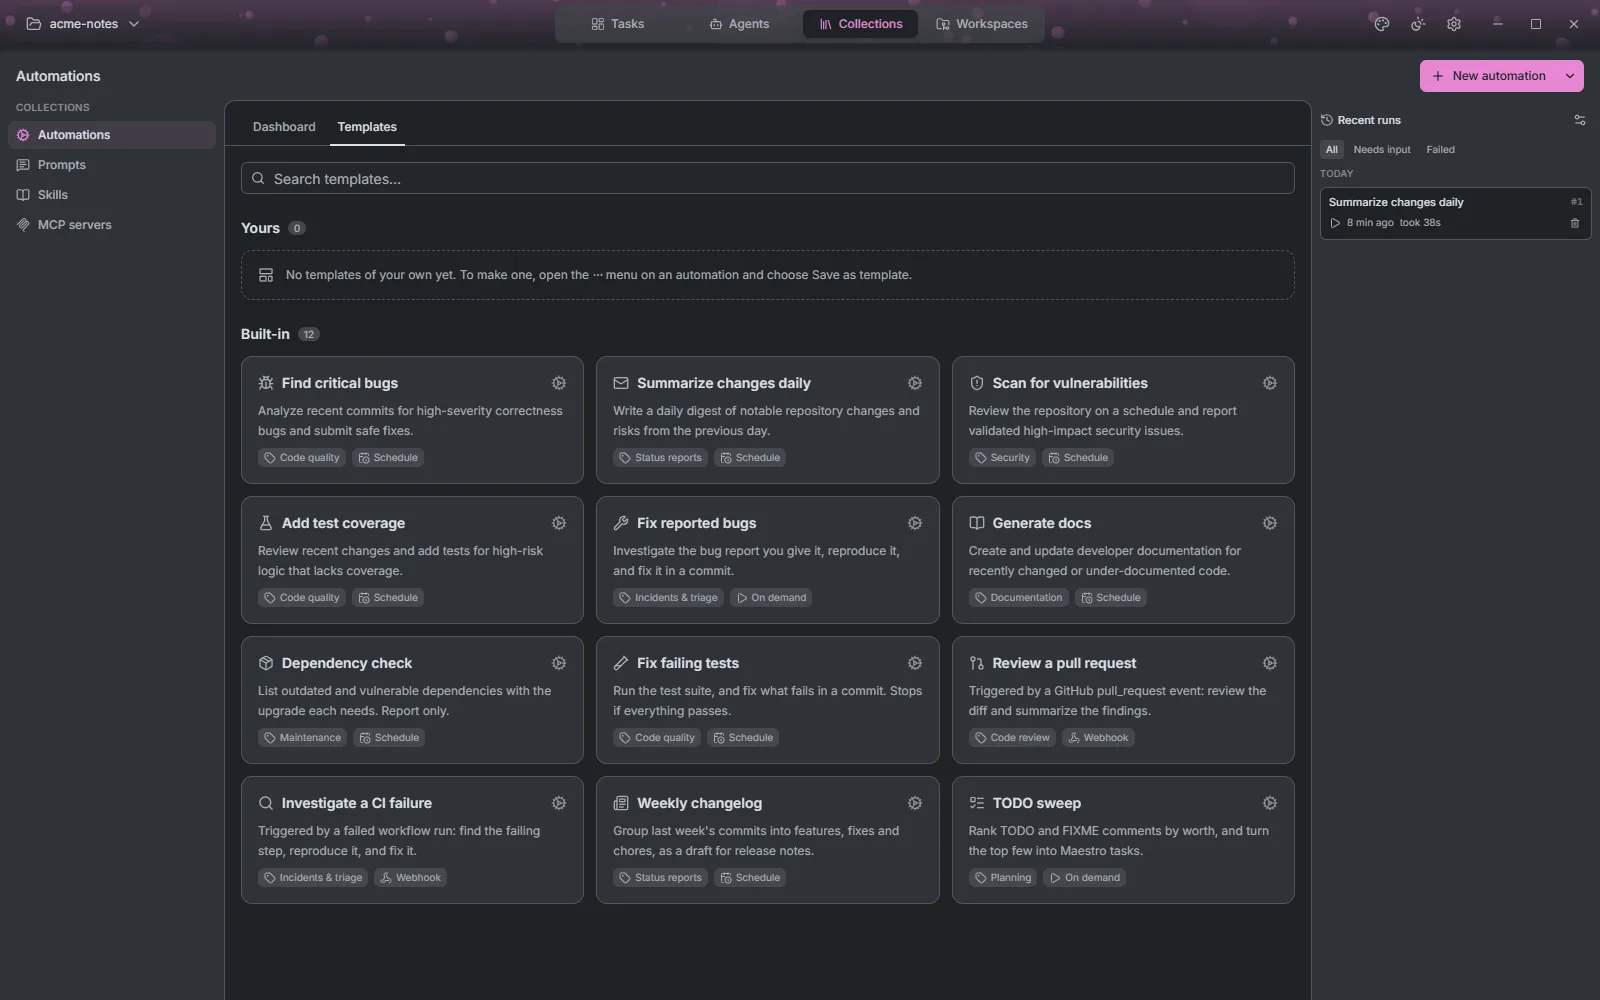Click the On demand tag on TODO sweep

point(1085,878)
